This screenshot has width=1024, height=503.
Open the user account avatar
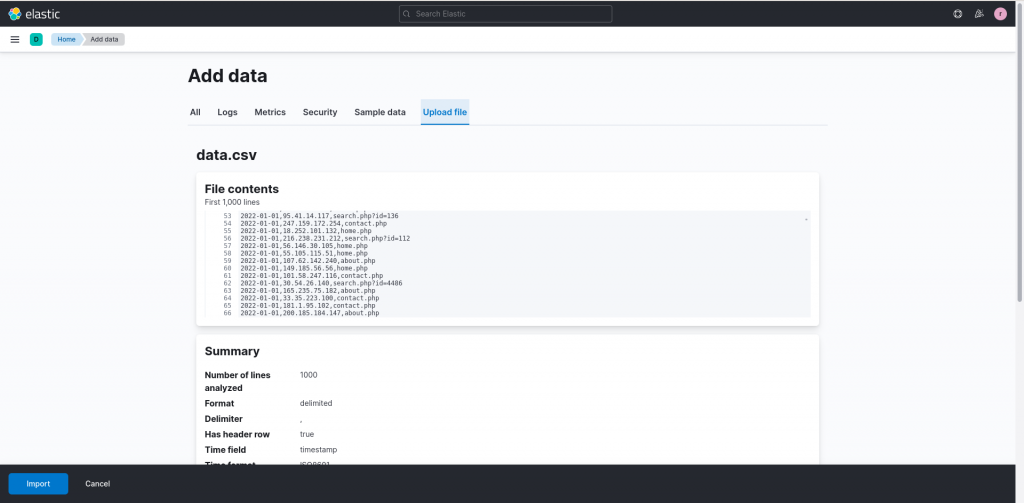tap(1000, 14)
